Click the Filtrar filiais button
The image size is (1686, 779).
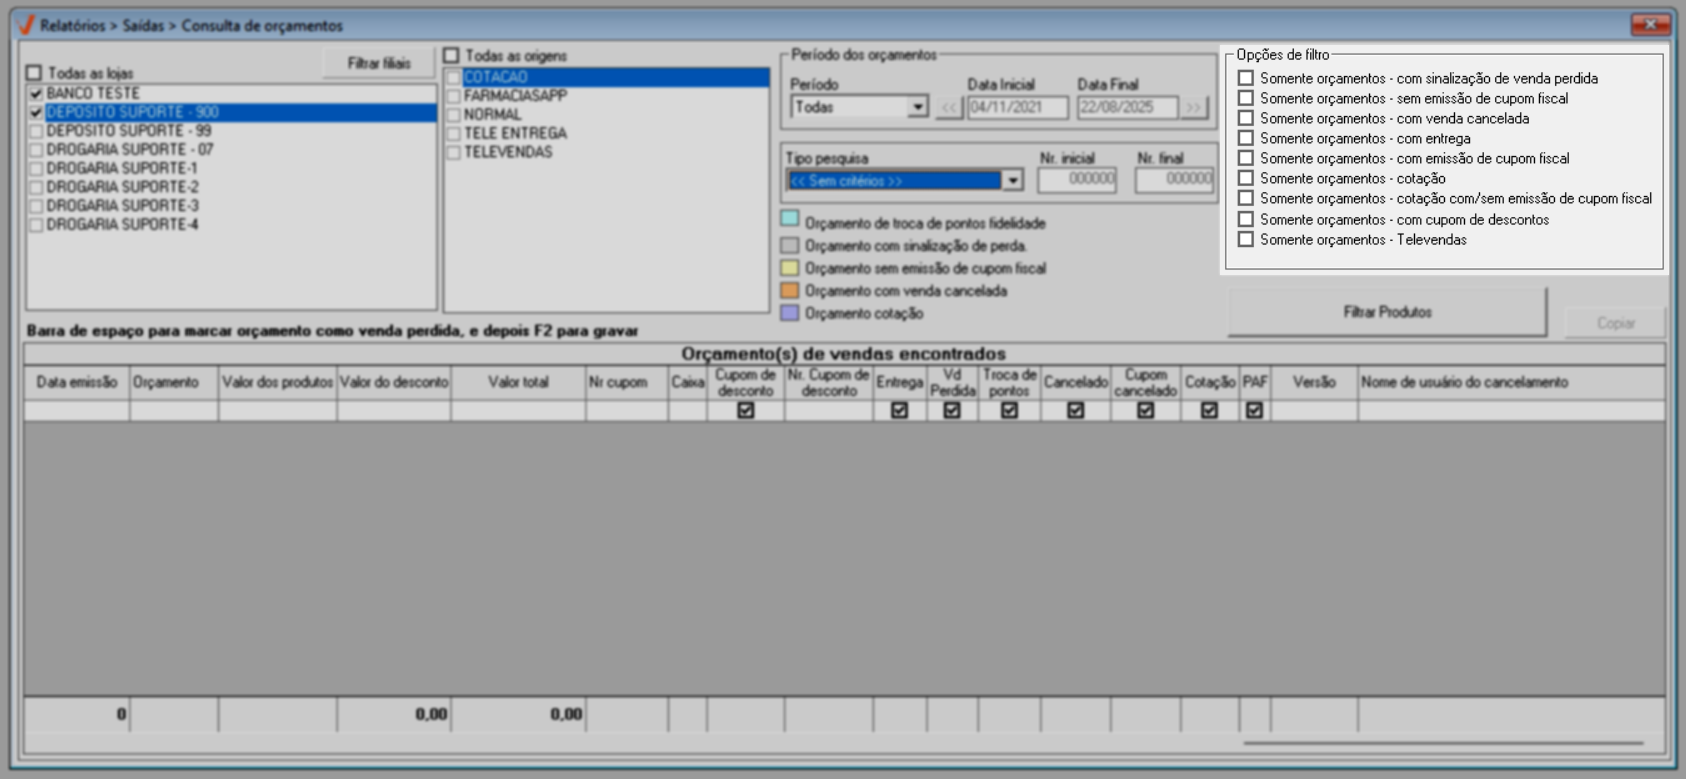click(379, 63)
